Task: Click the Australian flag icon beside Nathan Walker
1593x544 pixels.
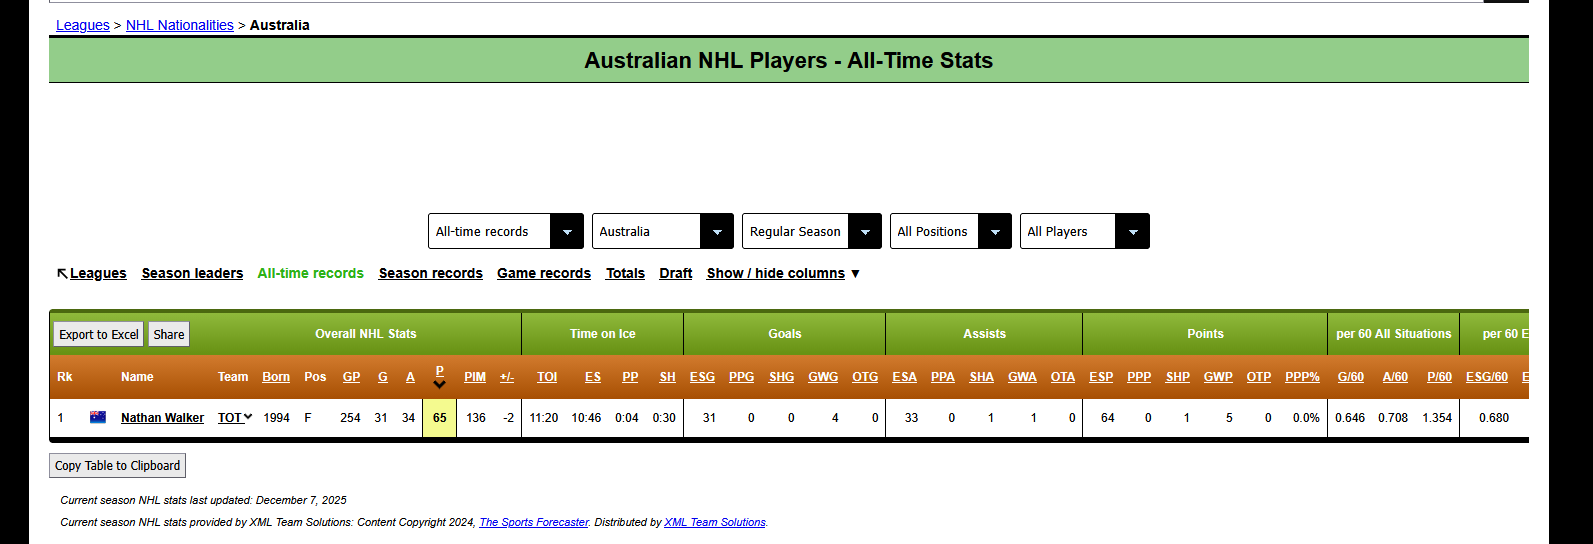Action: (x=98, y=417)
